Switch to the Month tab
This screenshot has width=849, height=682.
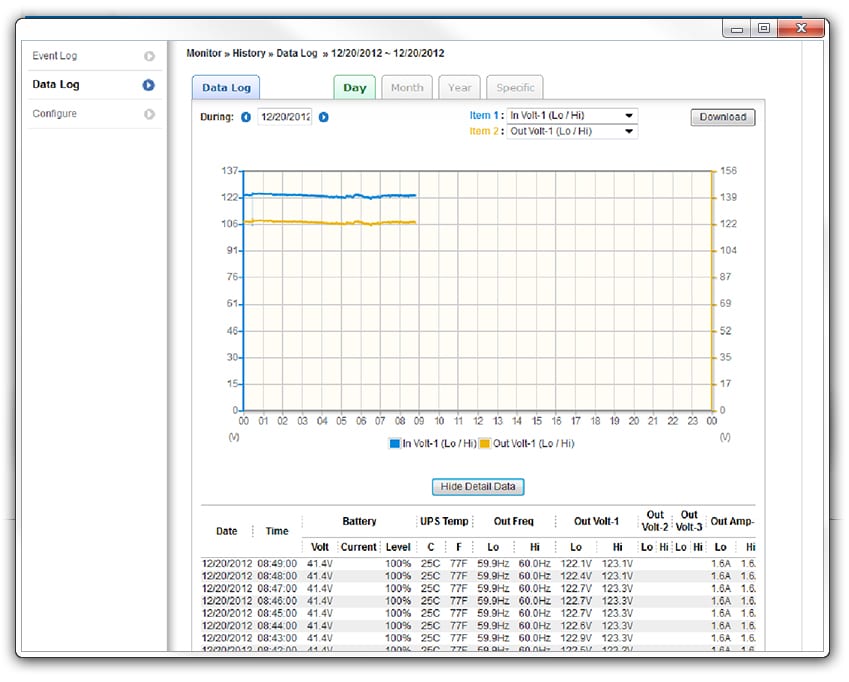tap(407, 88)
